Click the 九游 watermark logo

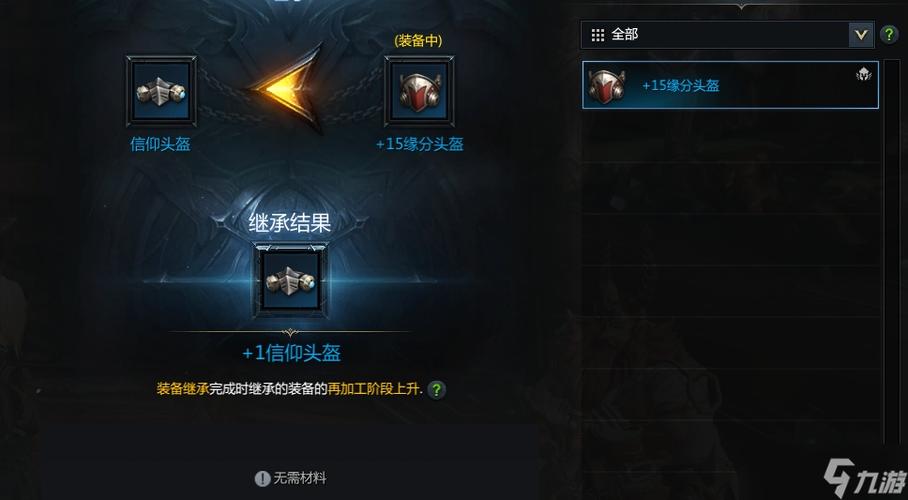865,479
